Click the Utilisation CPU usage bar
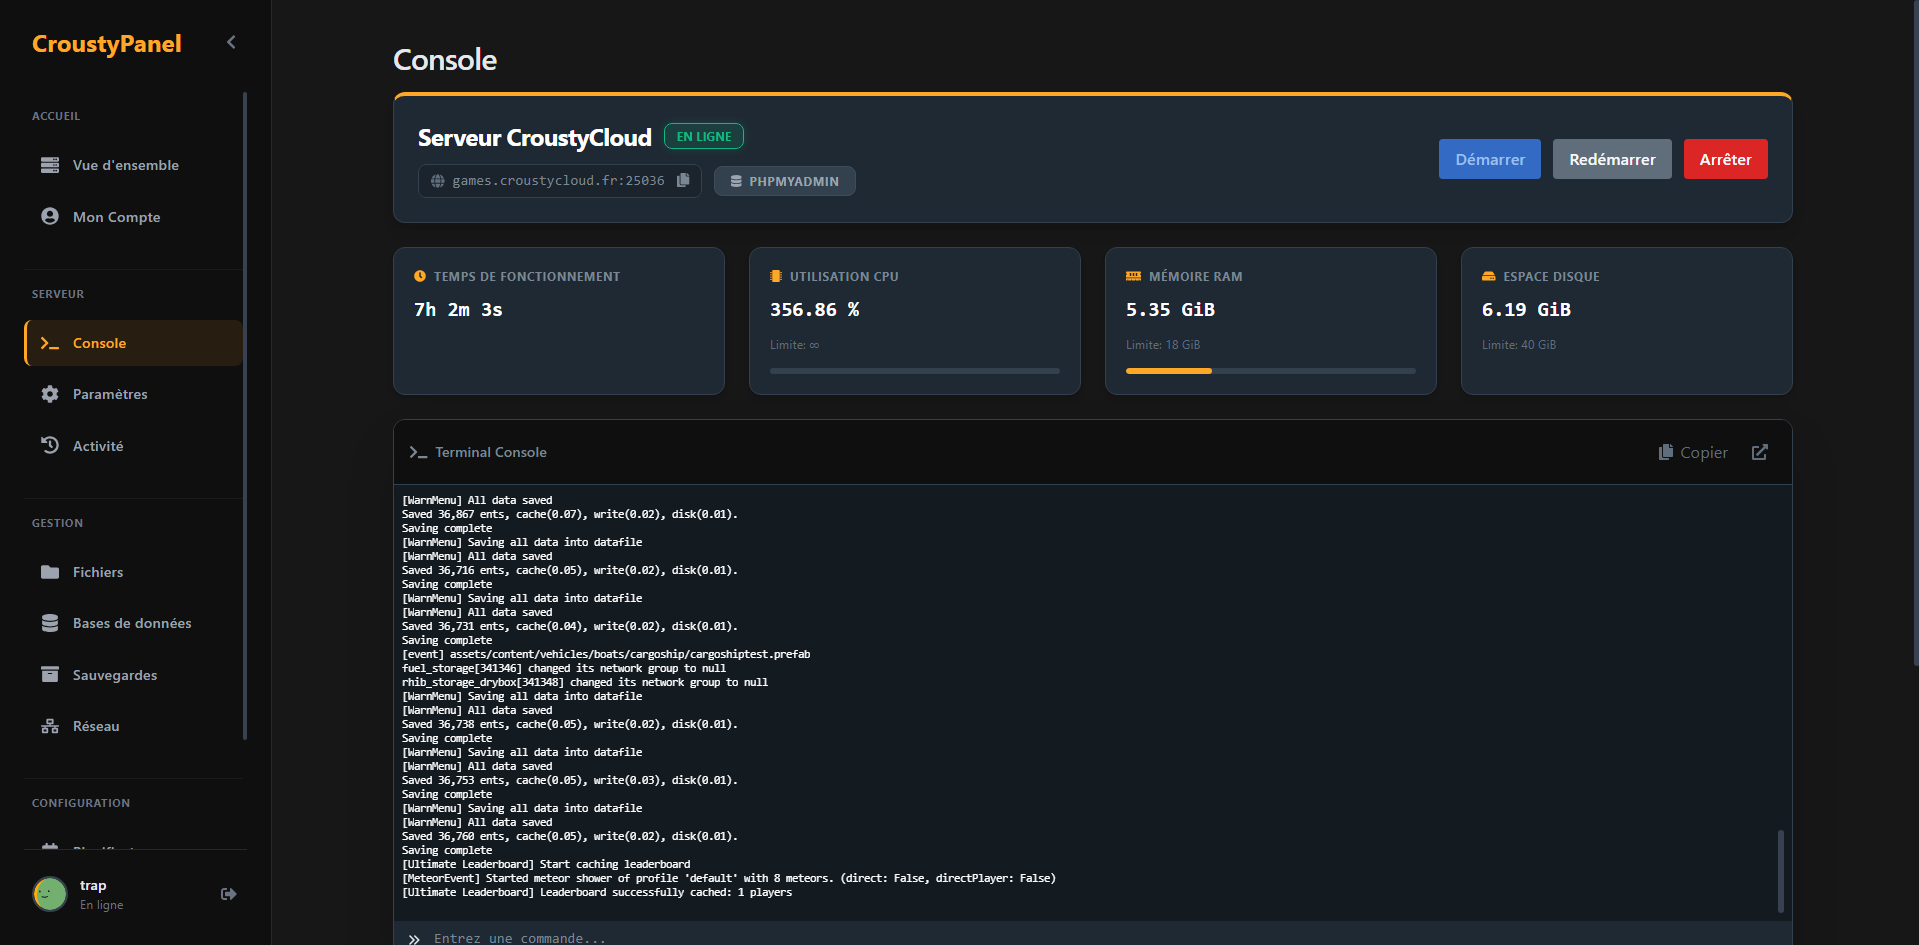The width and height of the screenshot is (1919, 945). tap(914, 371)
